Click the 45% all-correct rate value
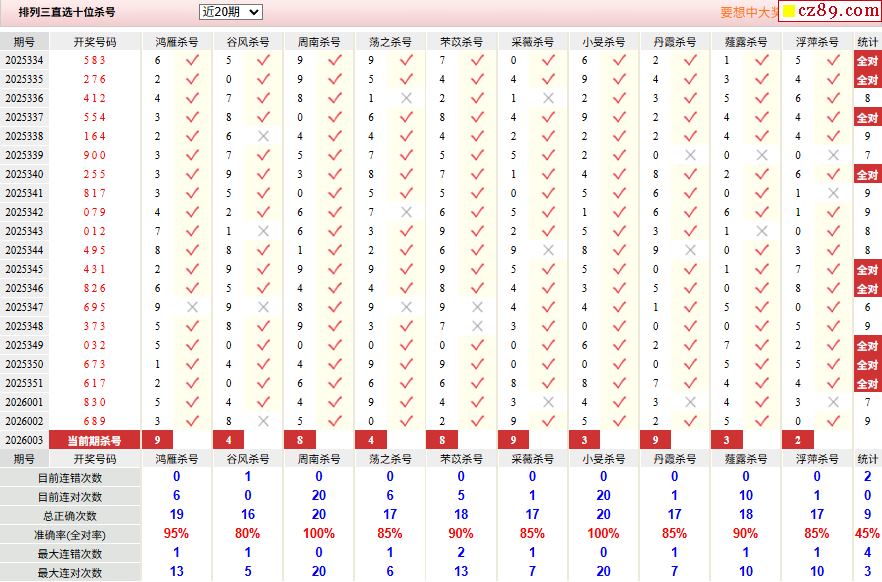Viewport: 882px width, 582px height. (867, 533)
